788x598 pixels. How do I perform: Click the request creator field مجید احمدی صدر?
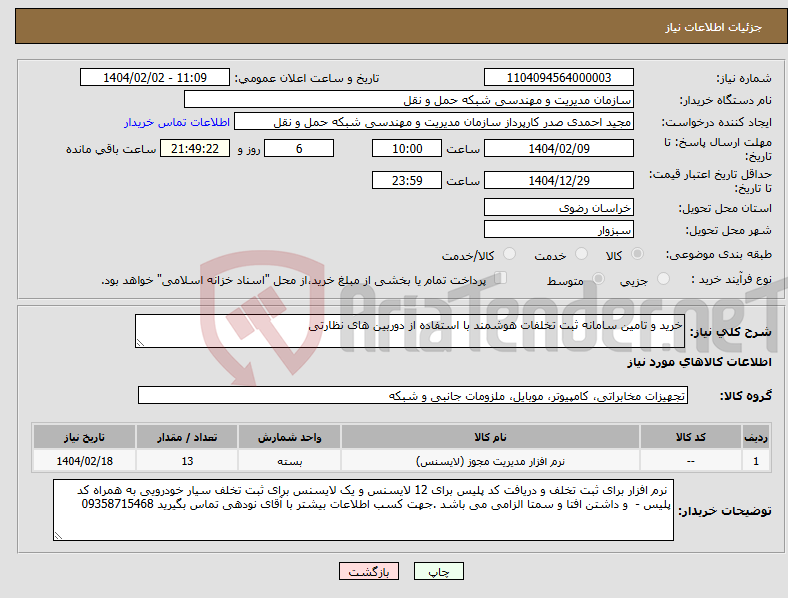(434, 122)
